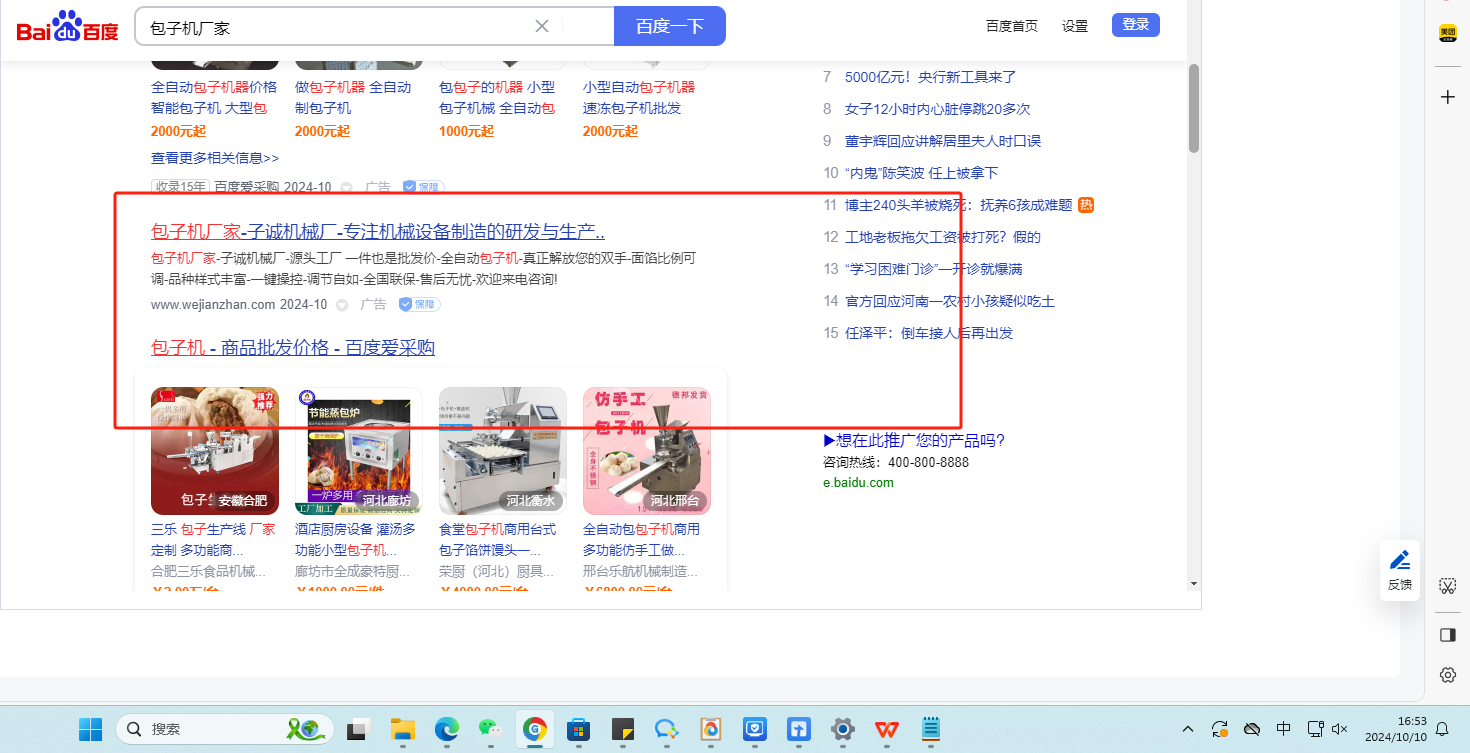This screenshot has width=1470, height=753.
Task: Add a new sidebar app
Action: [x=1447, y=97]
